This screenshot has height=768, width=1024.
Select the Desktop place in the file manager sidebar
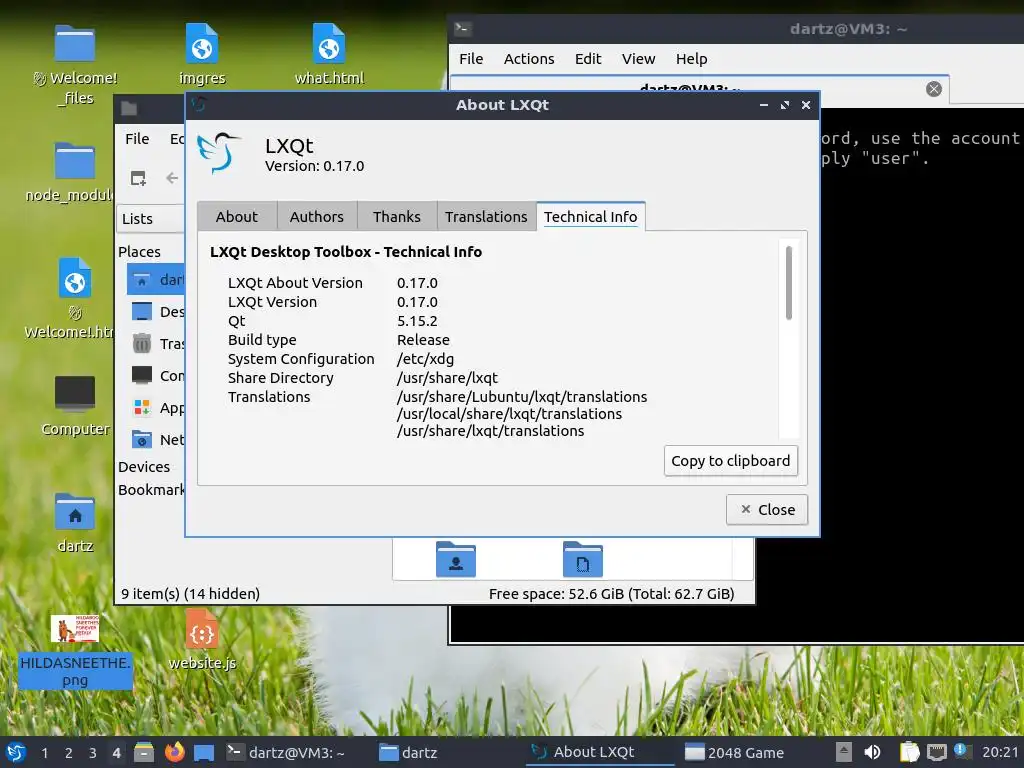pos(157,312)
